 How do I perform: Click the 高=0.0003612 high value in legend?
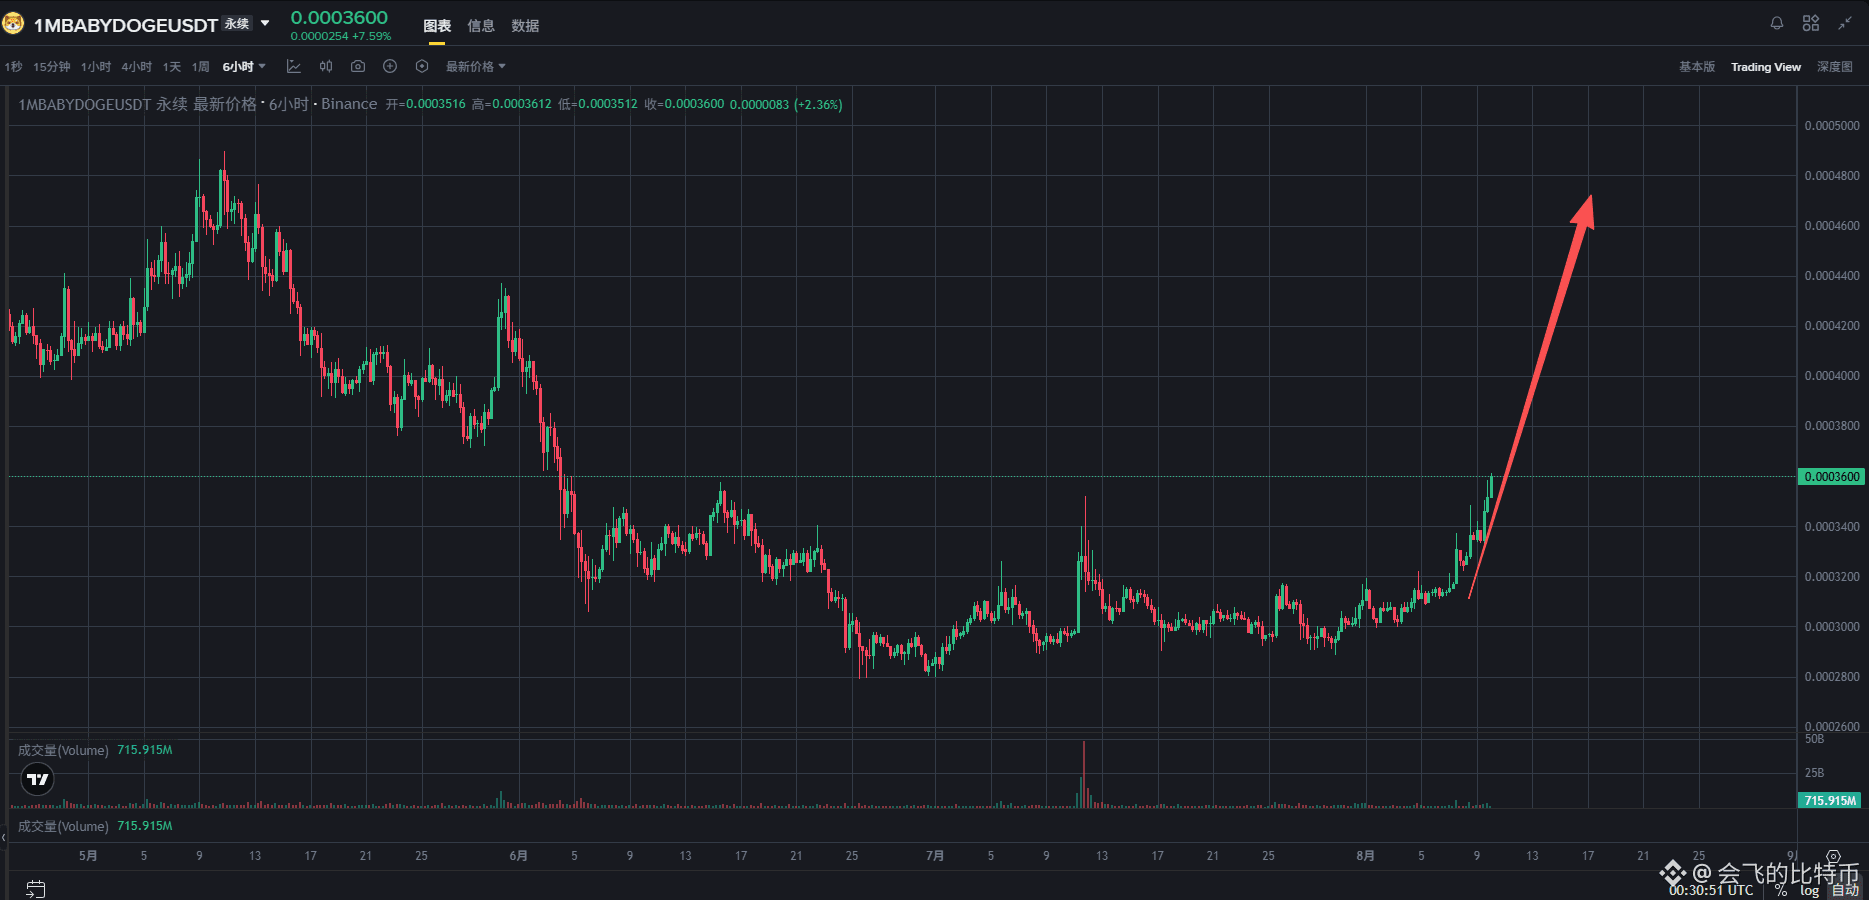pyautogui.click(x=512, y=104)
